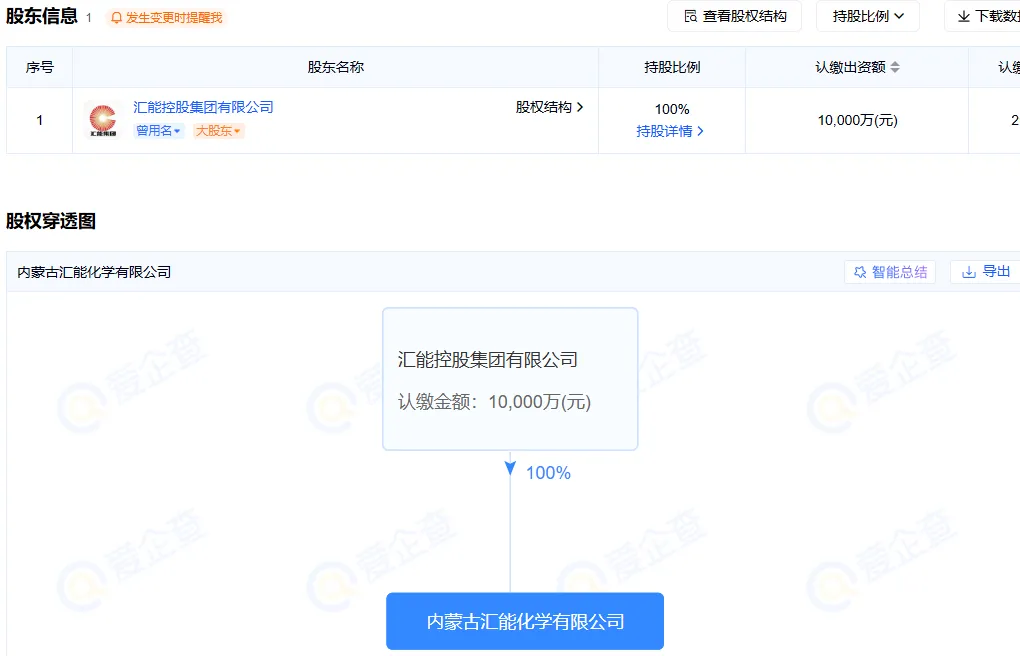Click the 智能总结 button
The width and height of the screenshot is (1020, 656).
click(x=890, y=272)
